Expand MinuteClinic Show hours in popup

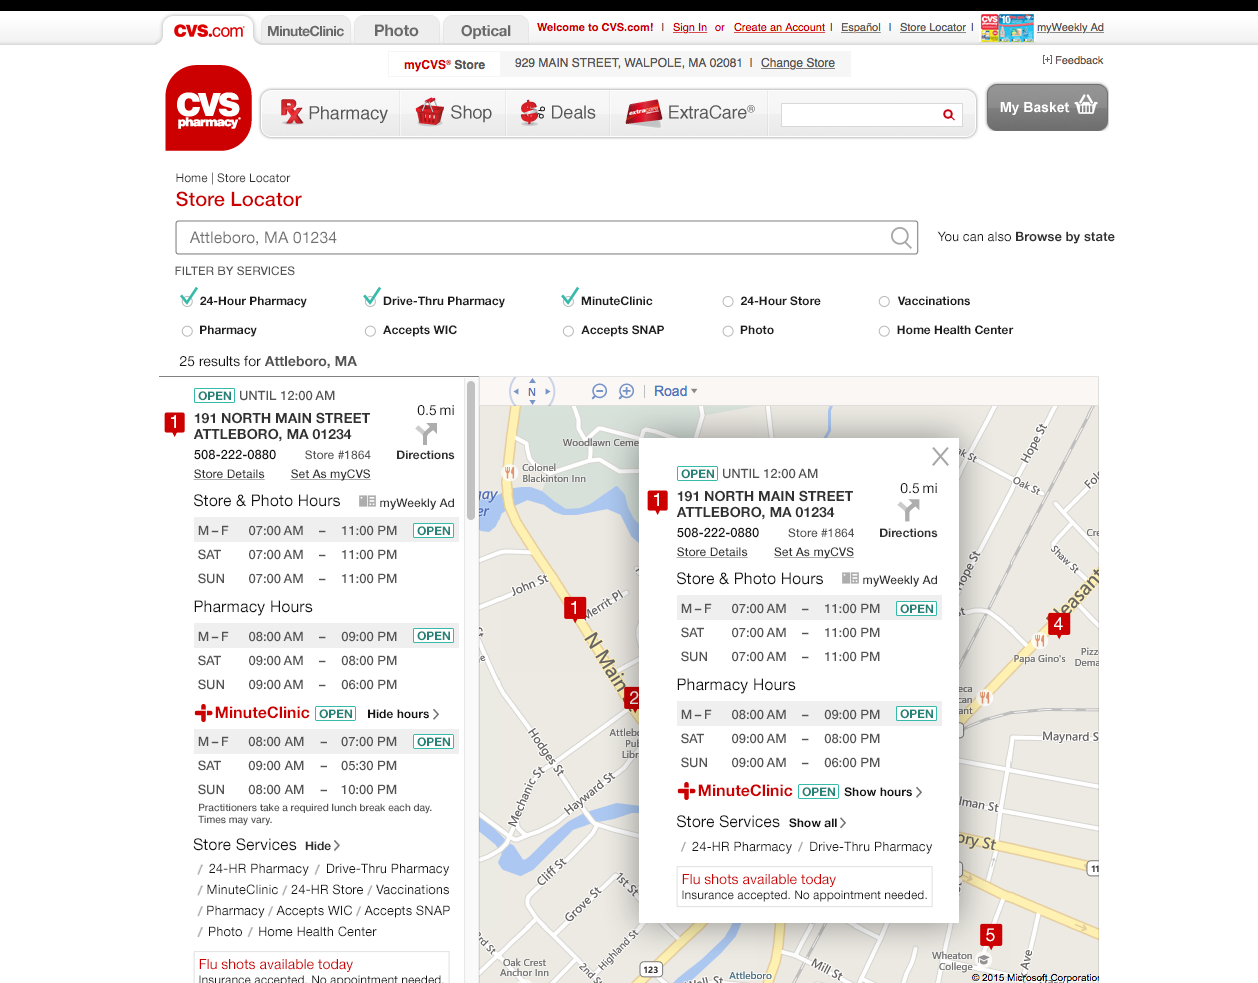pos(883,792)
